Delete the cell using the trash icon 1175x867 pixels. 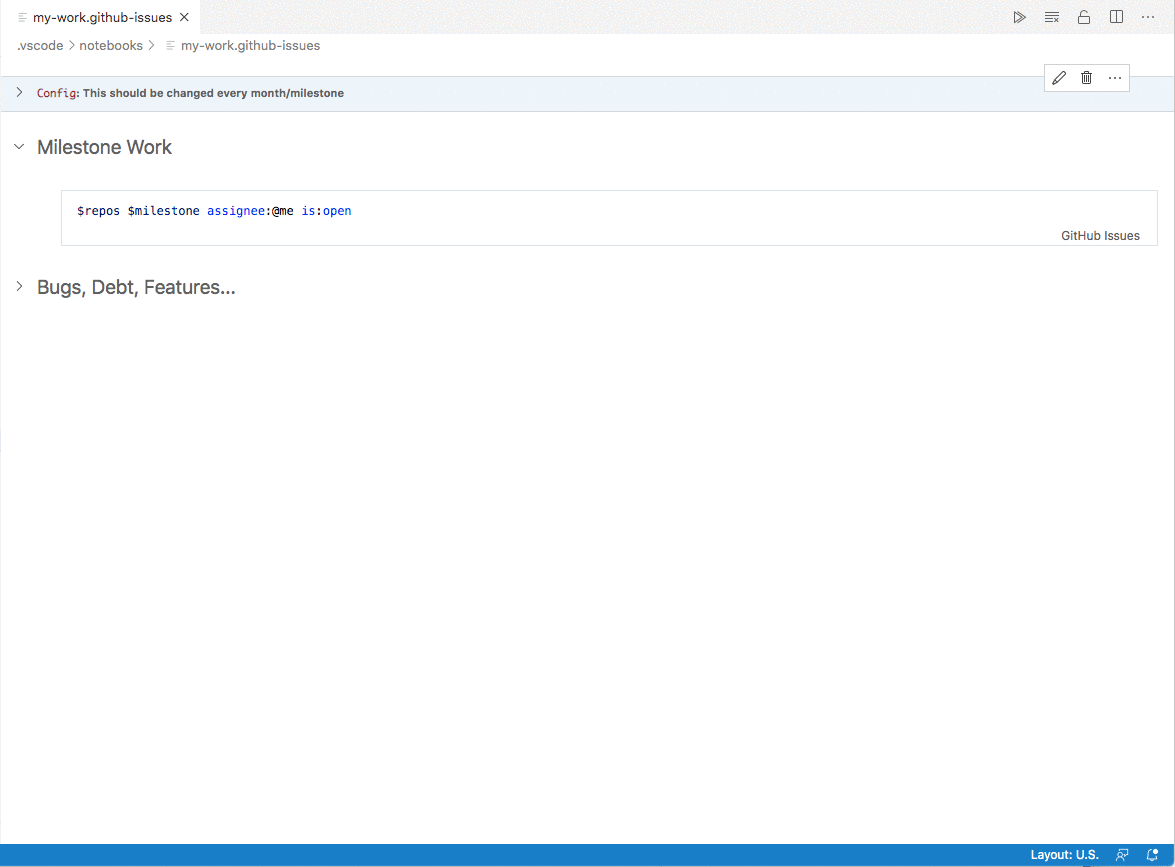point(1086,77)
